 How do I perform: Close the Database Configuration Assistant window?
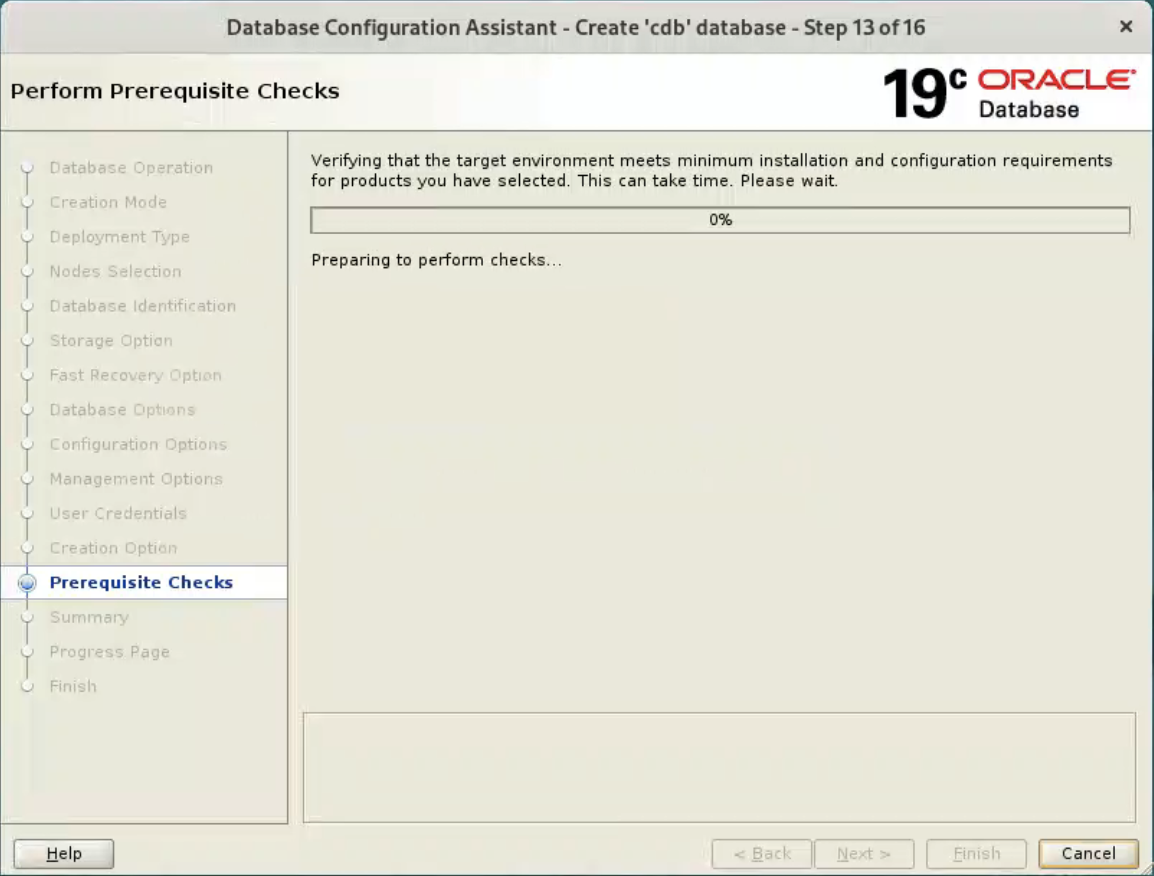pyautogui.click(x=1125, y=27)
